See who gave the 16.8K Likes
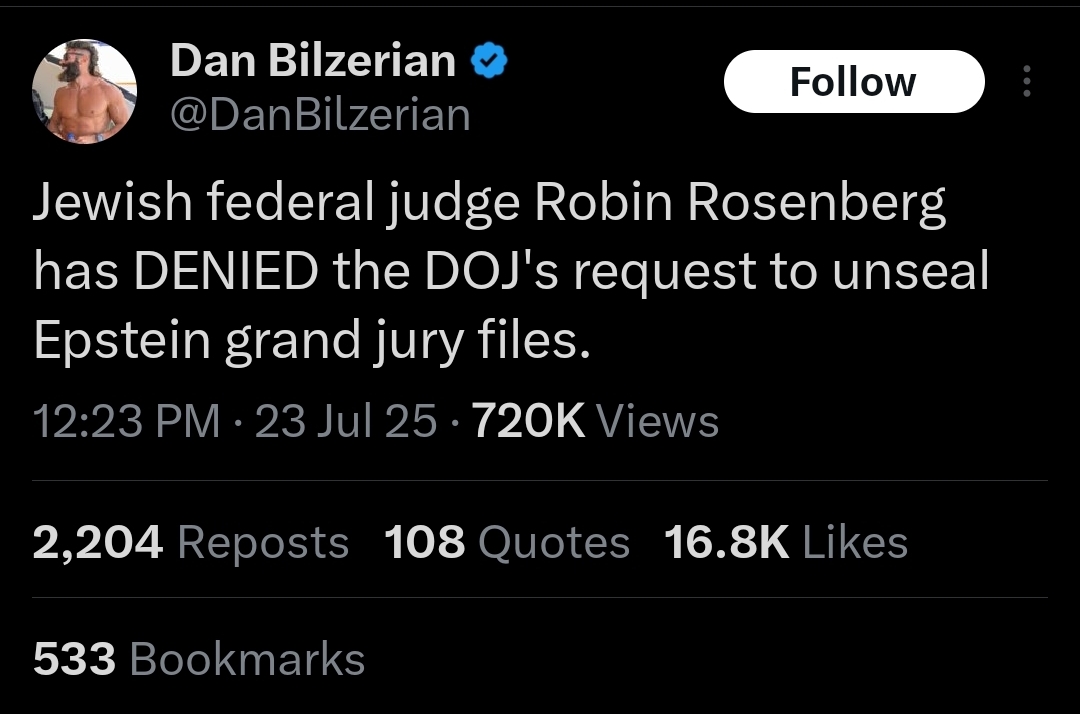1080x714 pixels. pyautogui.click(x=786, y=543)
